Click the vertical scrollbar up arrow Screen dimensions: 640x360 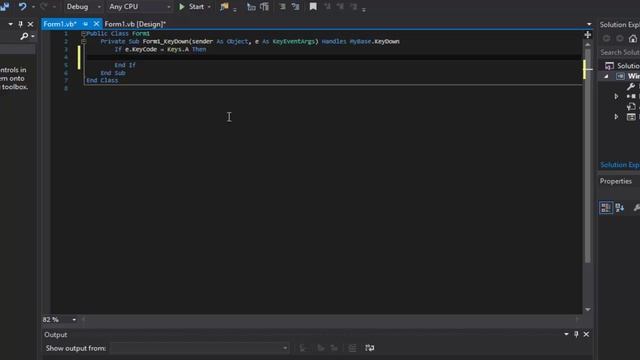click(x=588, y=44)
